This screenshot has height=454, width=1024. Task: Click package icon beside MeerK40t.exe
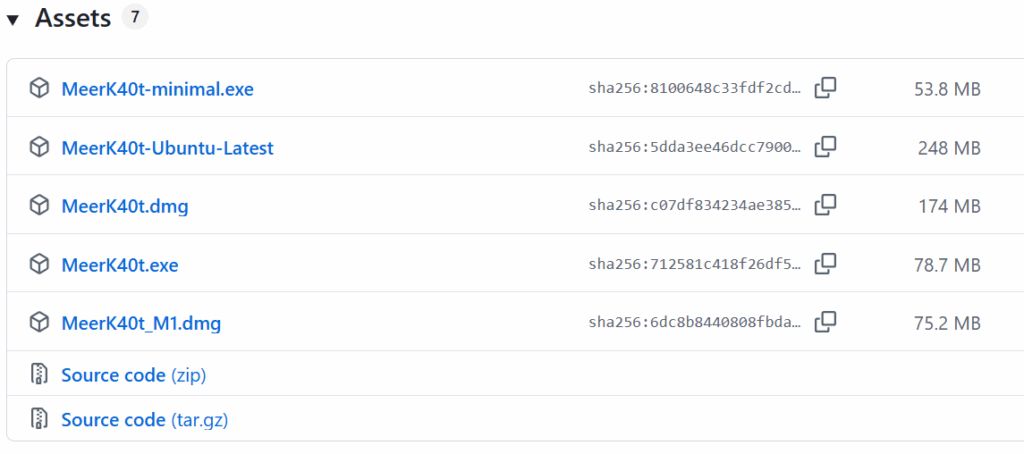pyautogui.click(x=39, y=264)
